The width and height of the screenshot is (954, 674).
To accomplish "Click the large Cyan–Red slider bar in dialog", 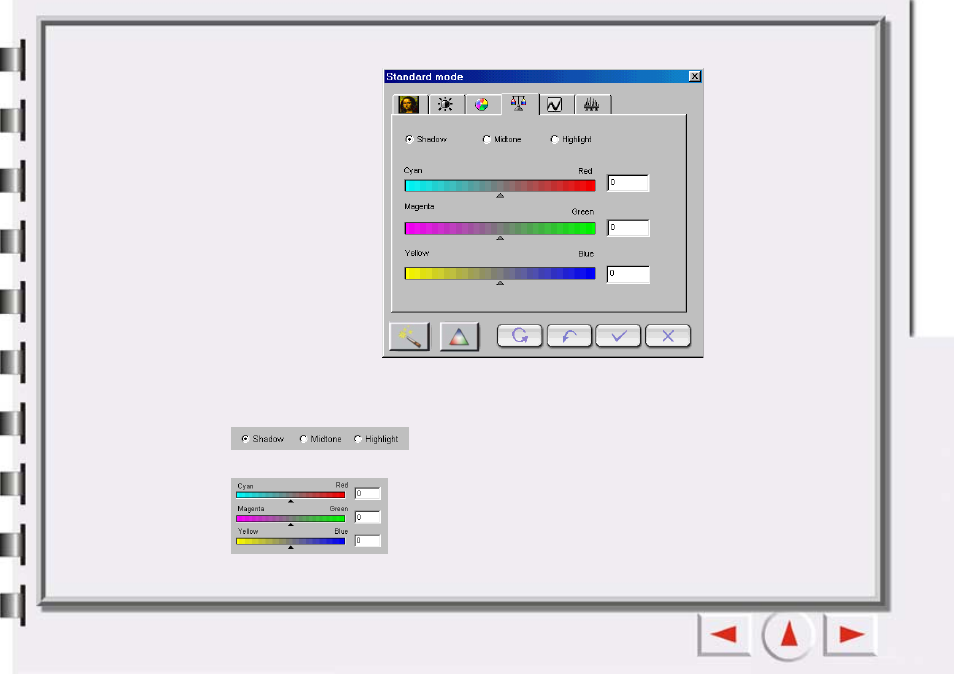I will point(500,186).
